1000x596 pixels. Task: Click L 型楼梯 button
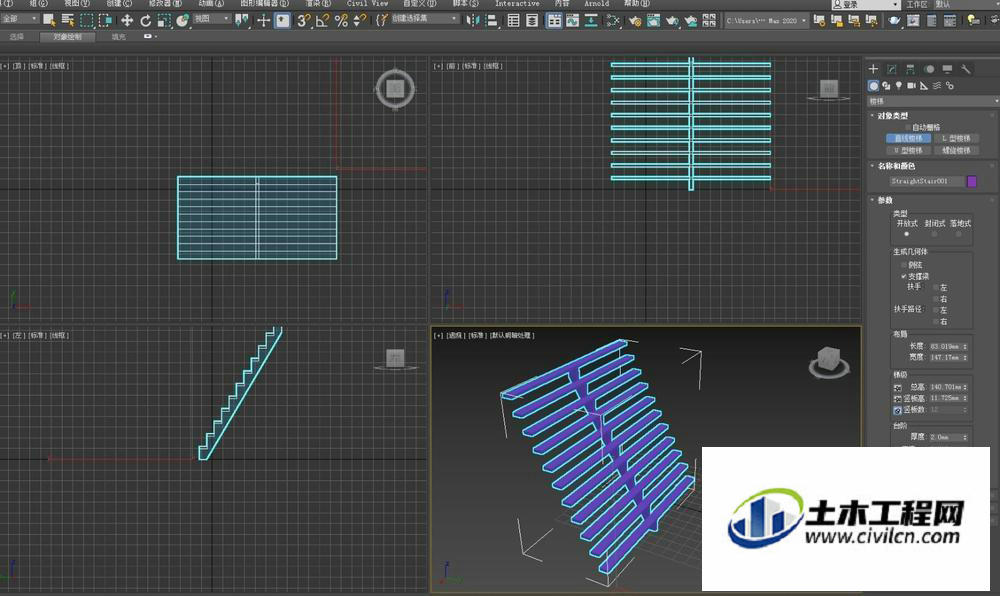(956, 138)
